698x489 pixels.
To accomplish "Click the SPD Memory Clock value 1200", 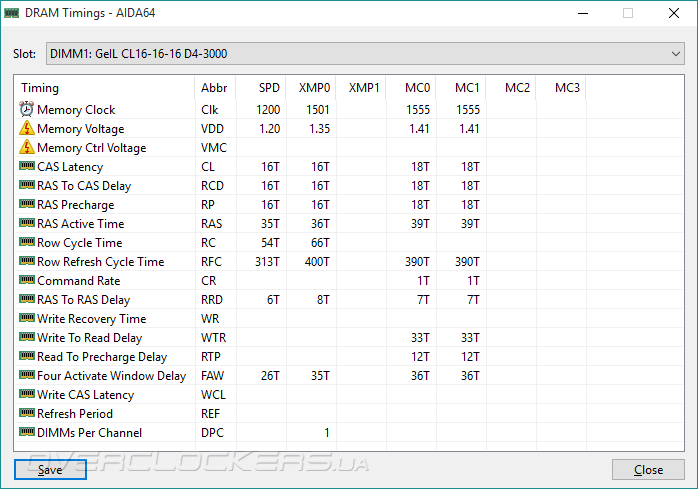I will click(268, 110).
